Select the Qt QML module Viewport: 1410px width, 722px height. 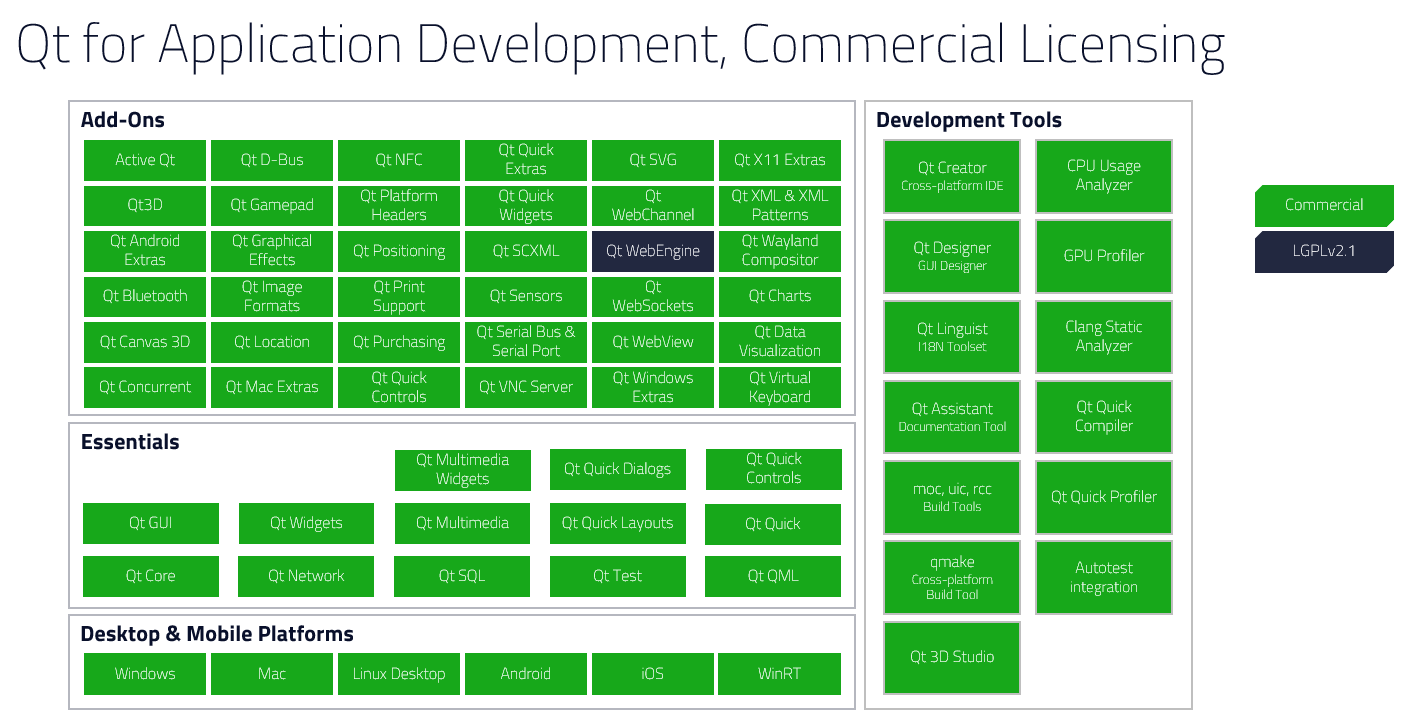pyautogui.click(x=772, y=576)
